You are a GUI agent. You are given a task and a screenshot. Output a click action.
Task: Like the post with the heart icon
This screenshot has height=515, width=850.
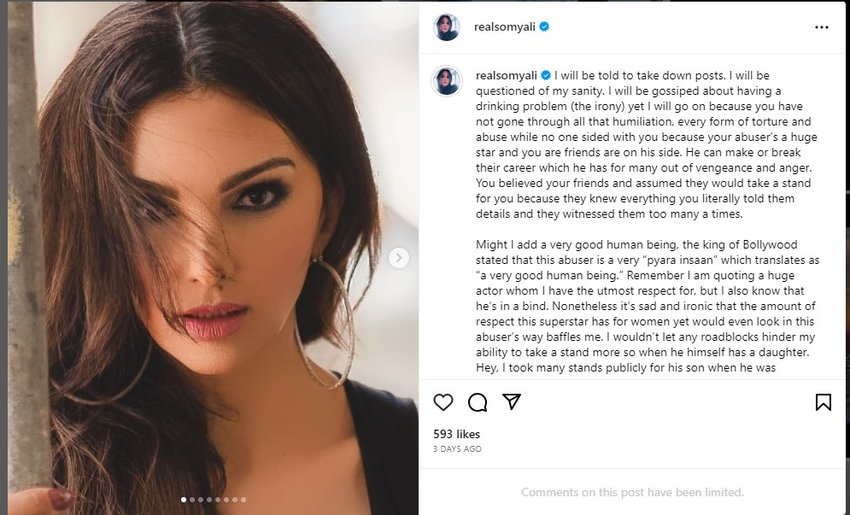[443, 402]
